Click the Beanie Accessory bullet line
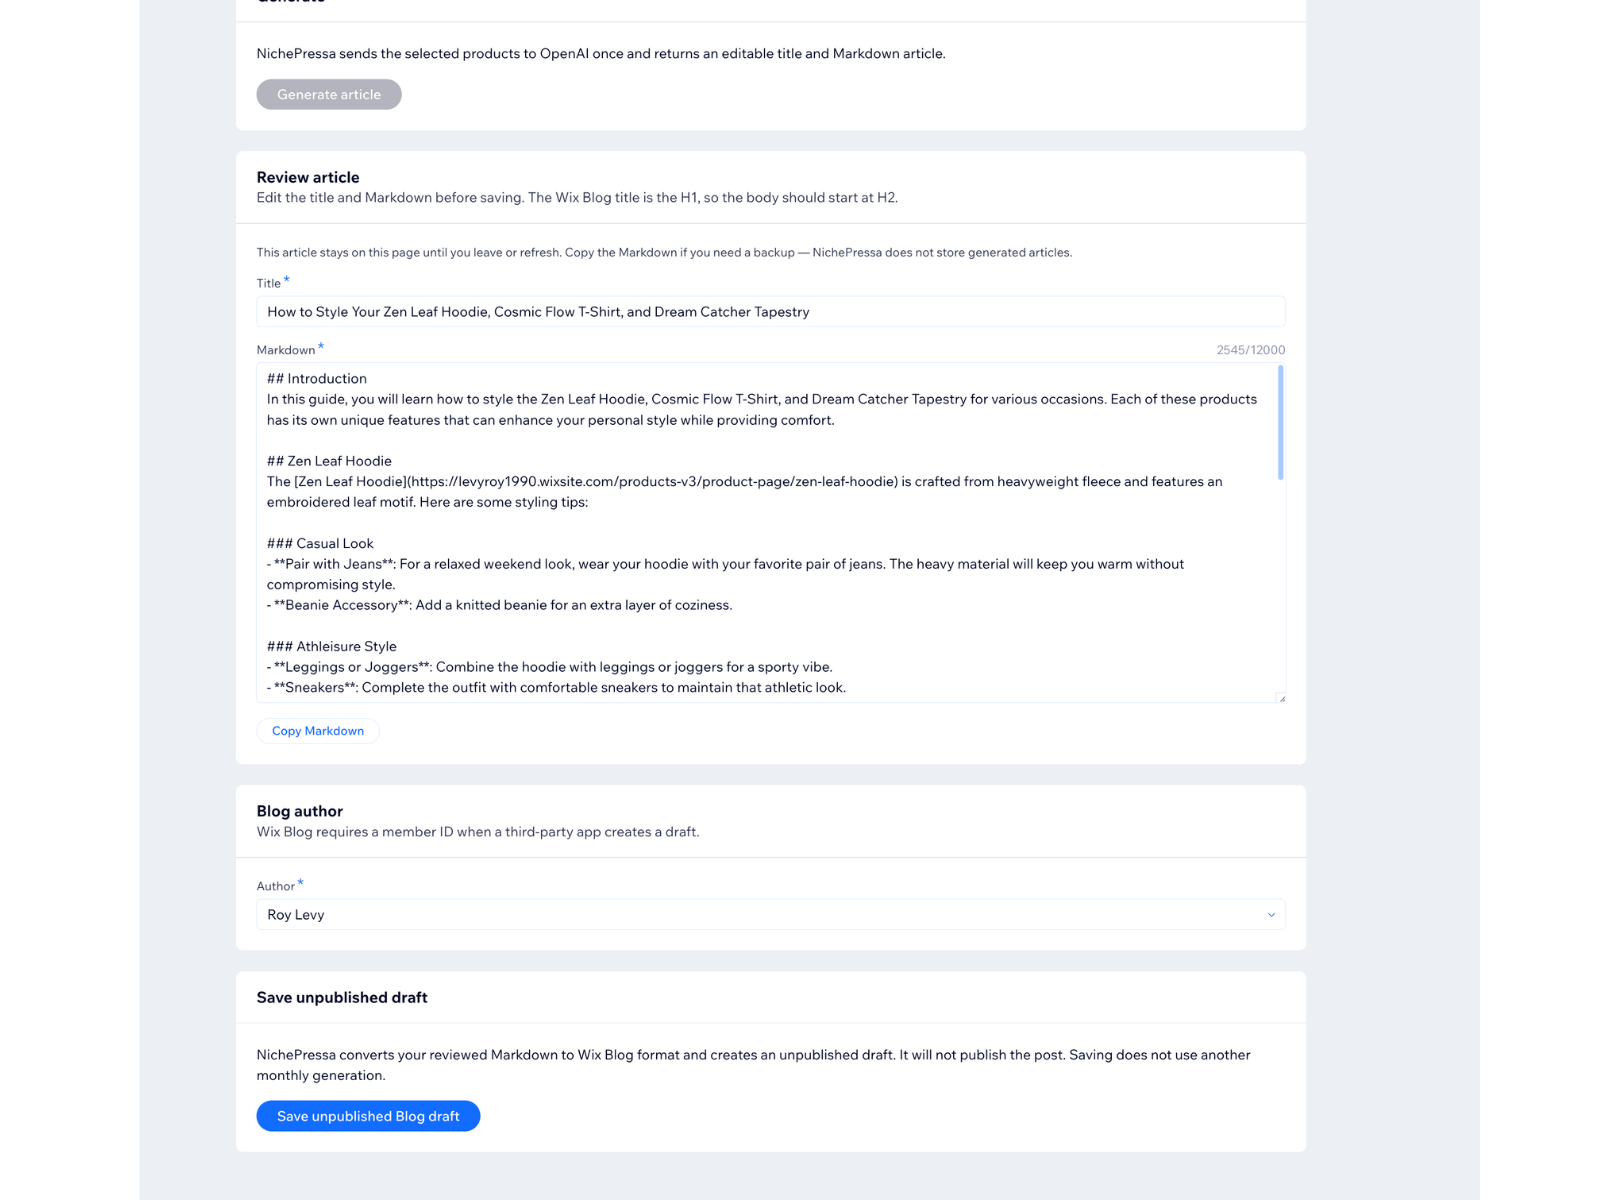Viewport: 1600px width, 1200px height. click(500, 605)
